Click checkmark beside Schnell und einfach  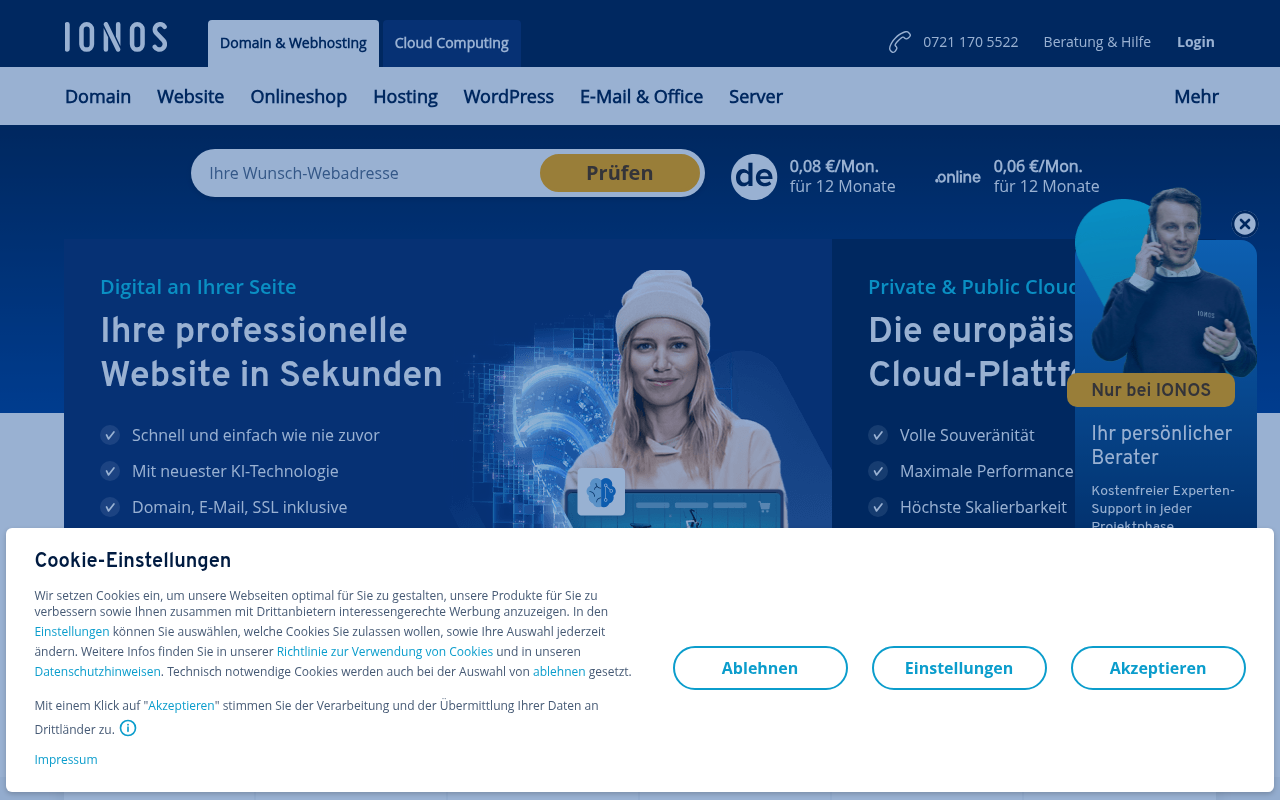point(110,435)
